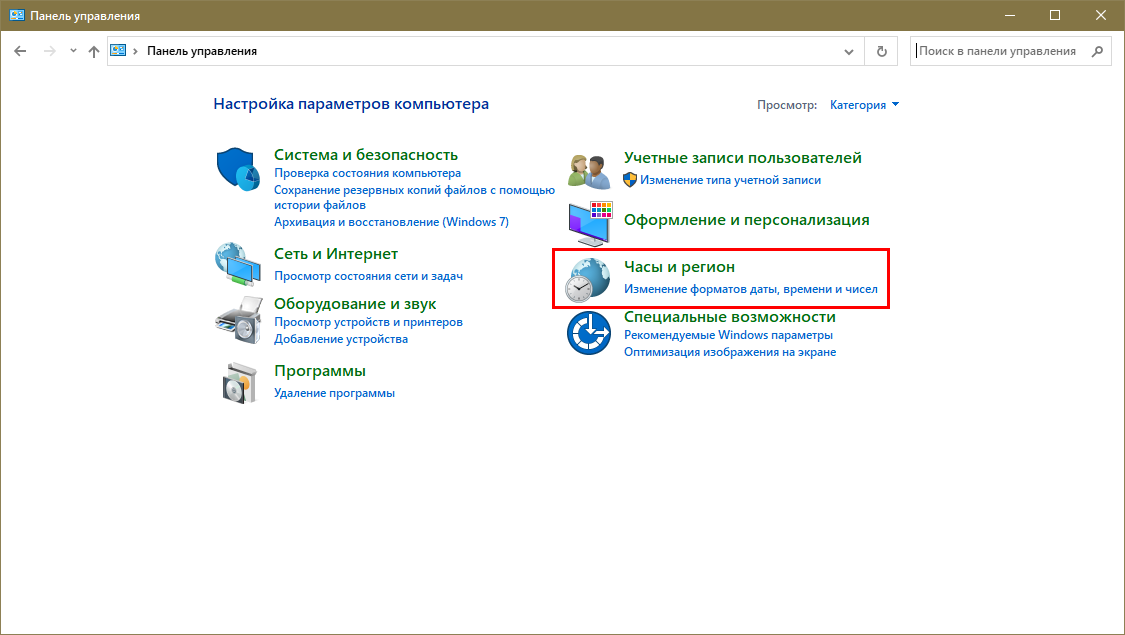The image size is (1125, 635).
Task: Open Удаление программы link
Action: point(334,393)
